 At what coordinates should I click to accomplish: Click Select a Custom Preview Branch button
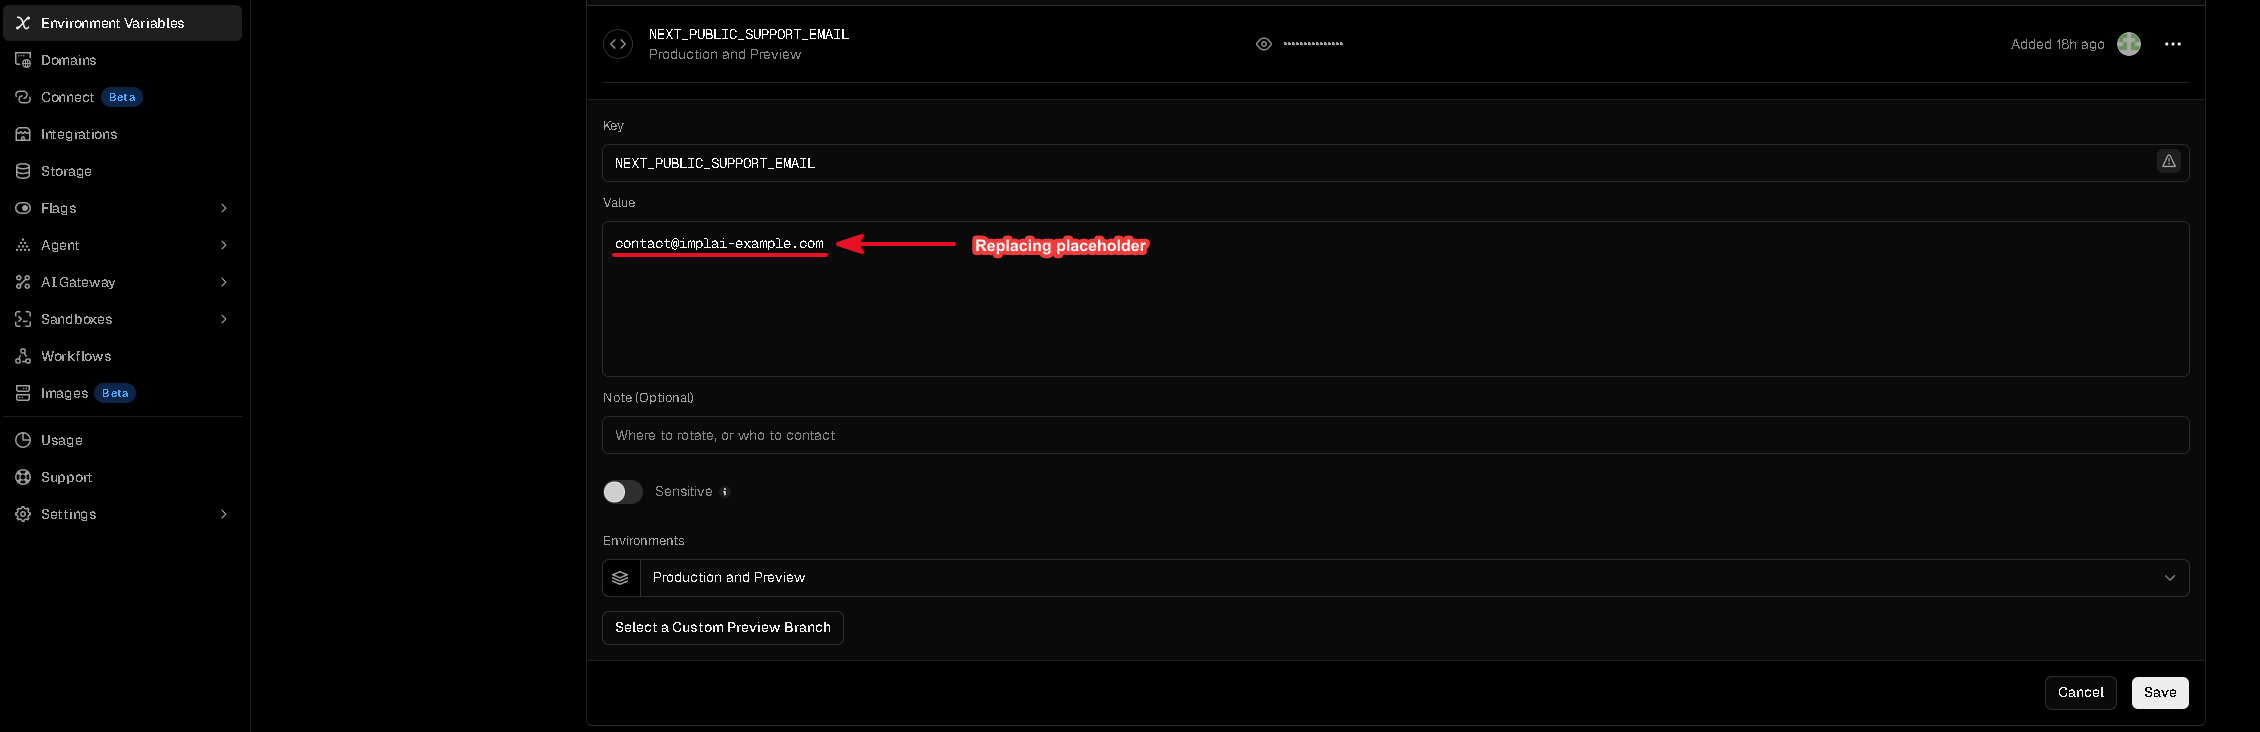(723, 628)
